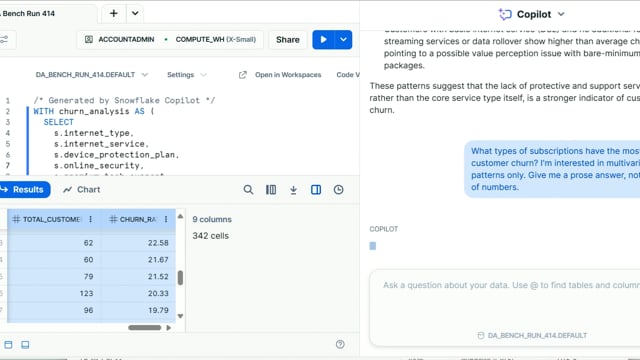Search results with magnifier icon
This screenshot has width=640, height=360.
[x=248, y=189]
